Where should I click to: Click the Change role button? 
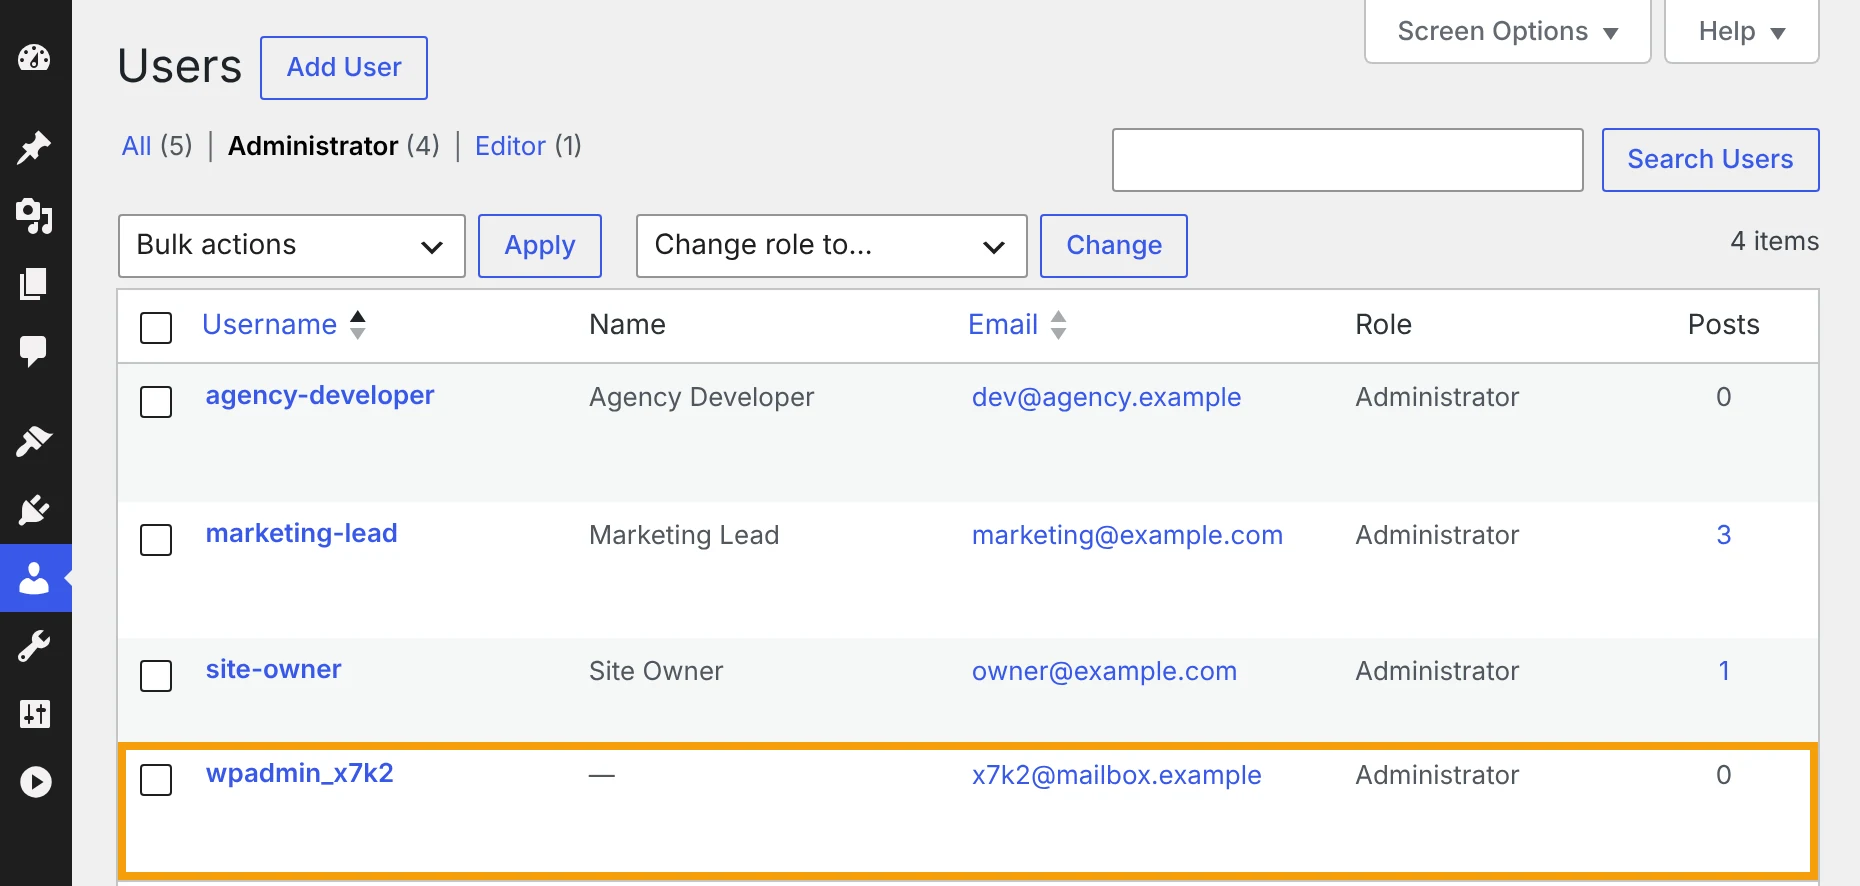pyautogui.click(x=1114, y=246)
